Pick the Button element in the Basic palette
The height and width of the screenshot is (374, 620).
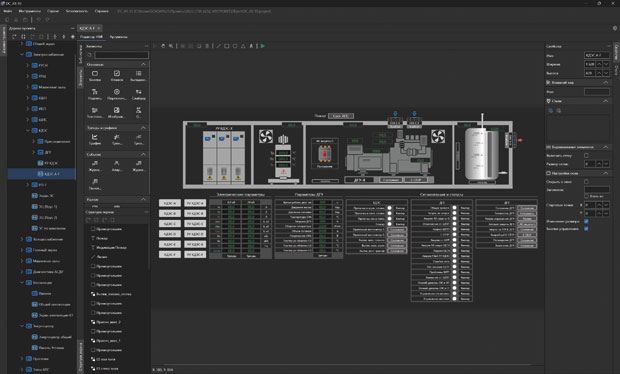(x=95, y=76)
